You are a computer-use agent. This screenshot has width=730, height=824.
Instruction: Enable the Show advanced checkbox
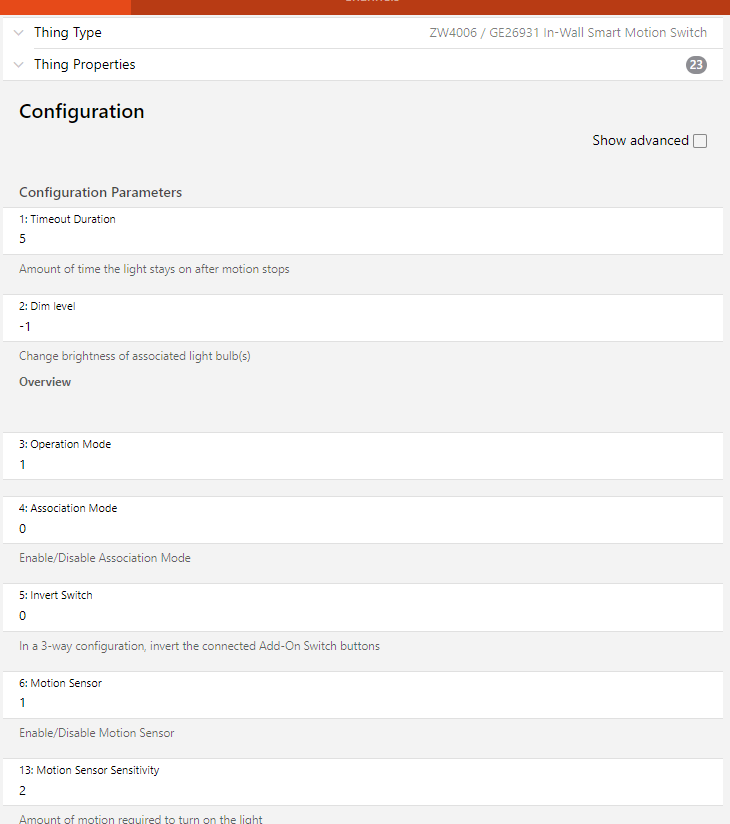pyautogui.click(x=700, y=141)
